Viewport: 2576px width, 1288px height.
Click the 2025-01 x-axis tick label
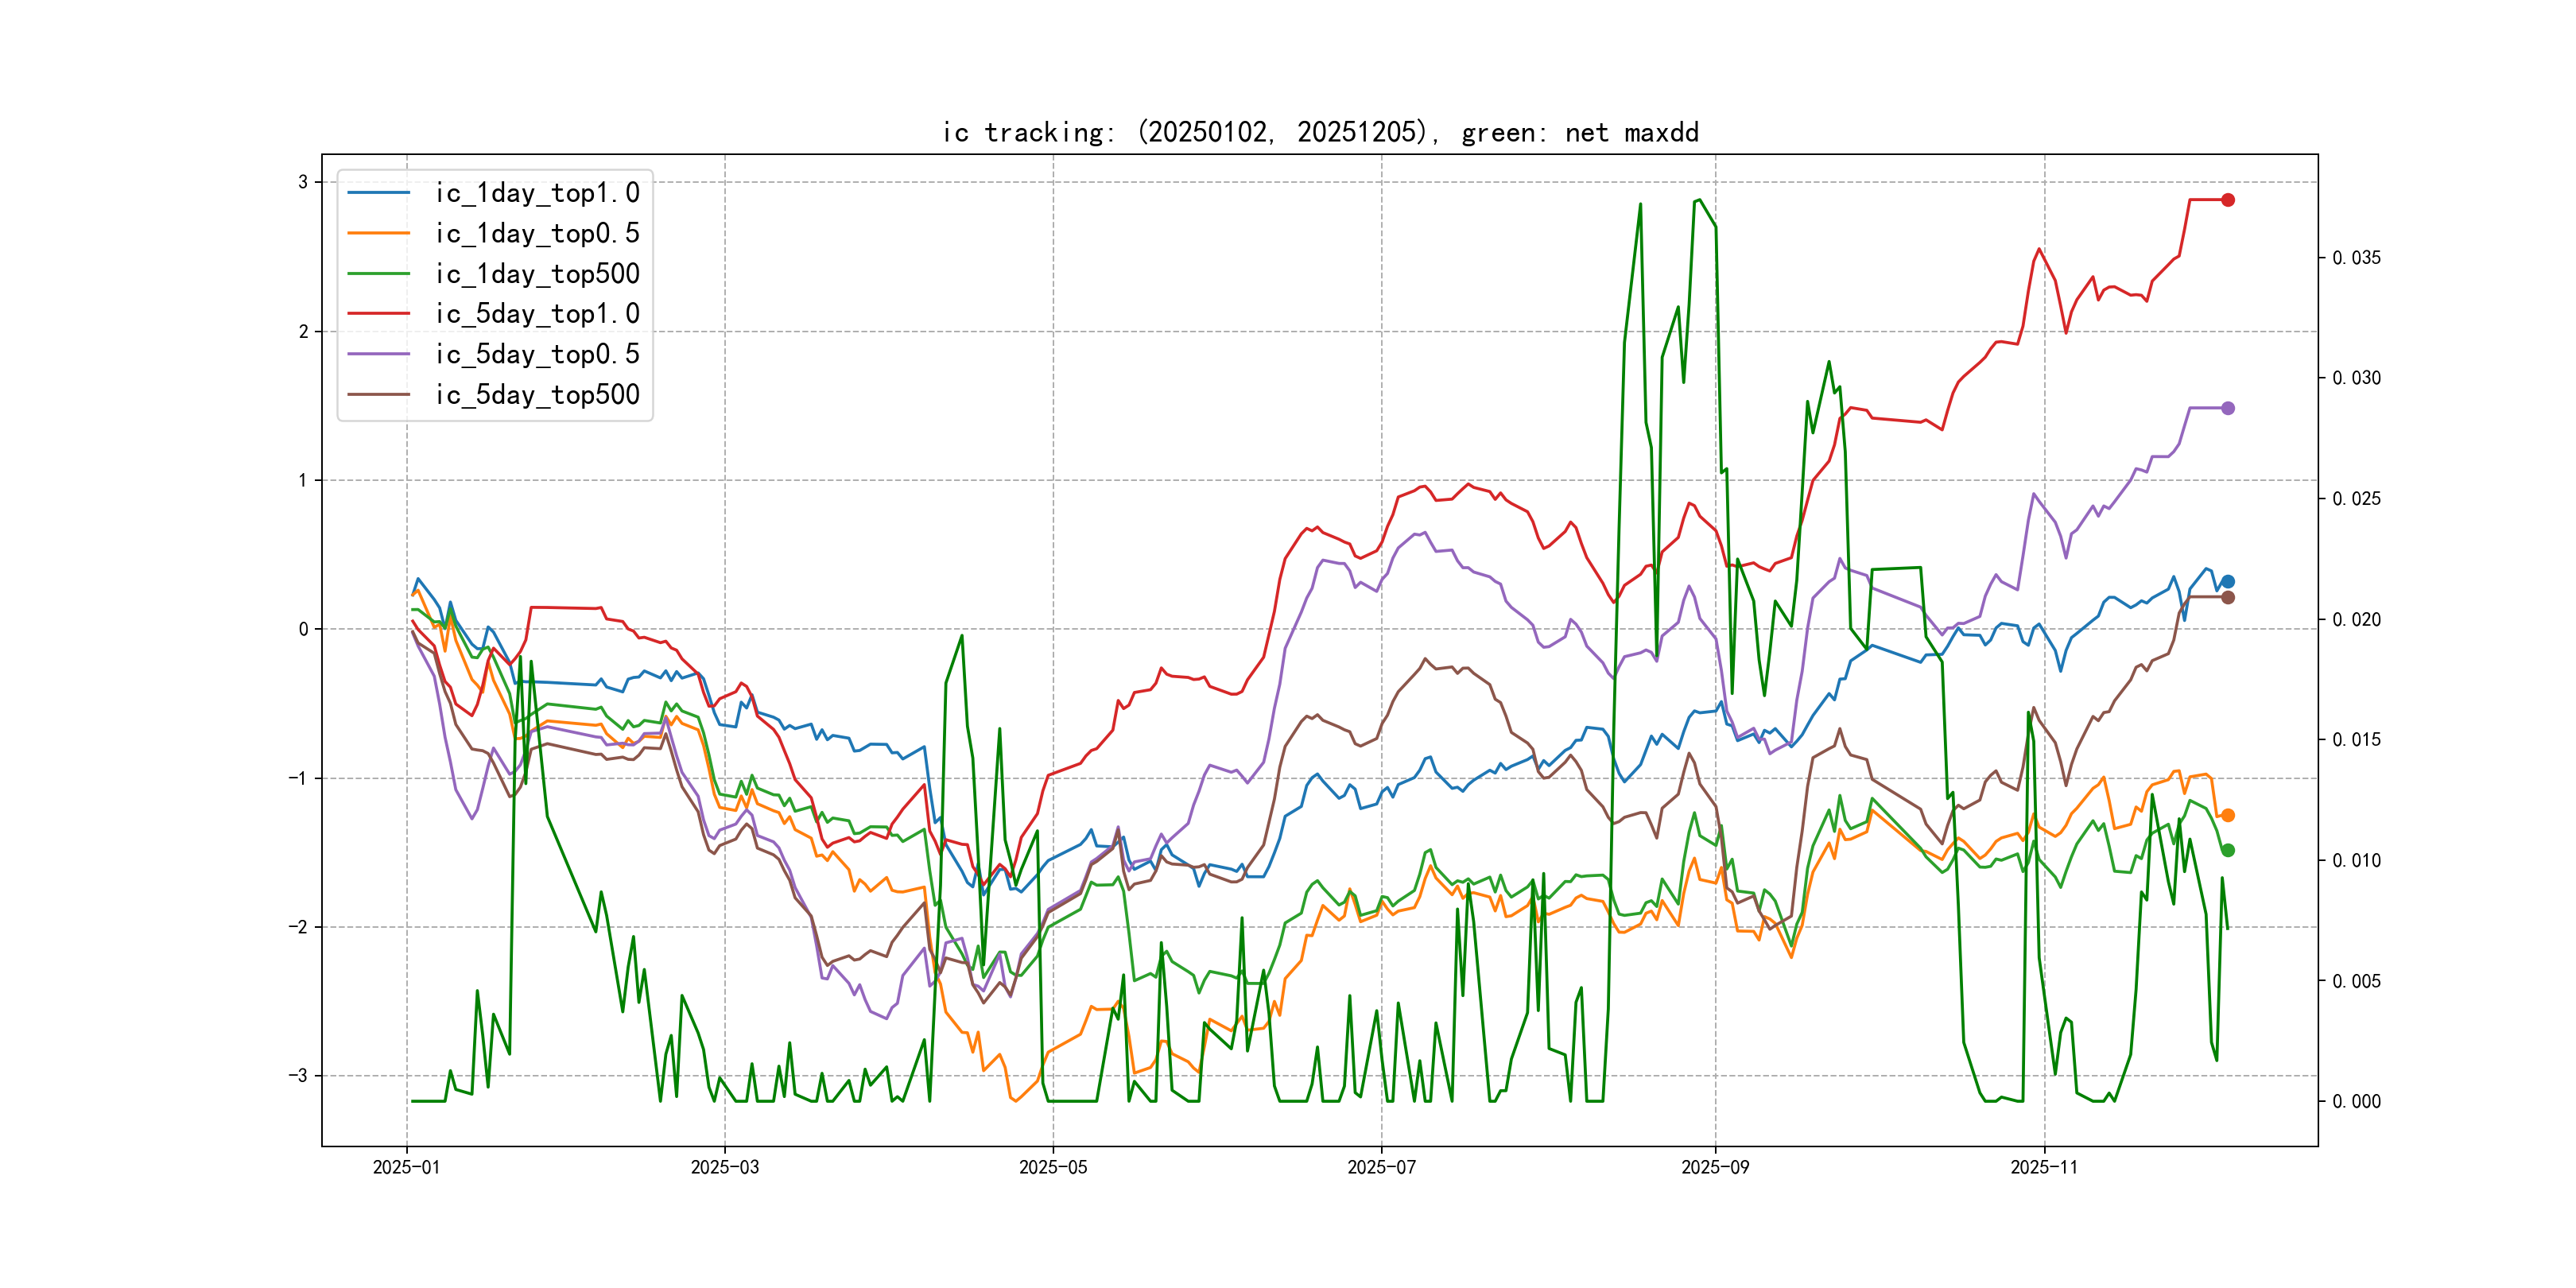[406, 1167]
